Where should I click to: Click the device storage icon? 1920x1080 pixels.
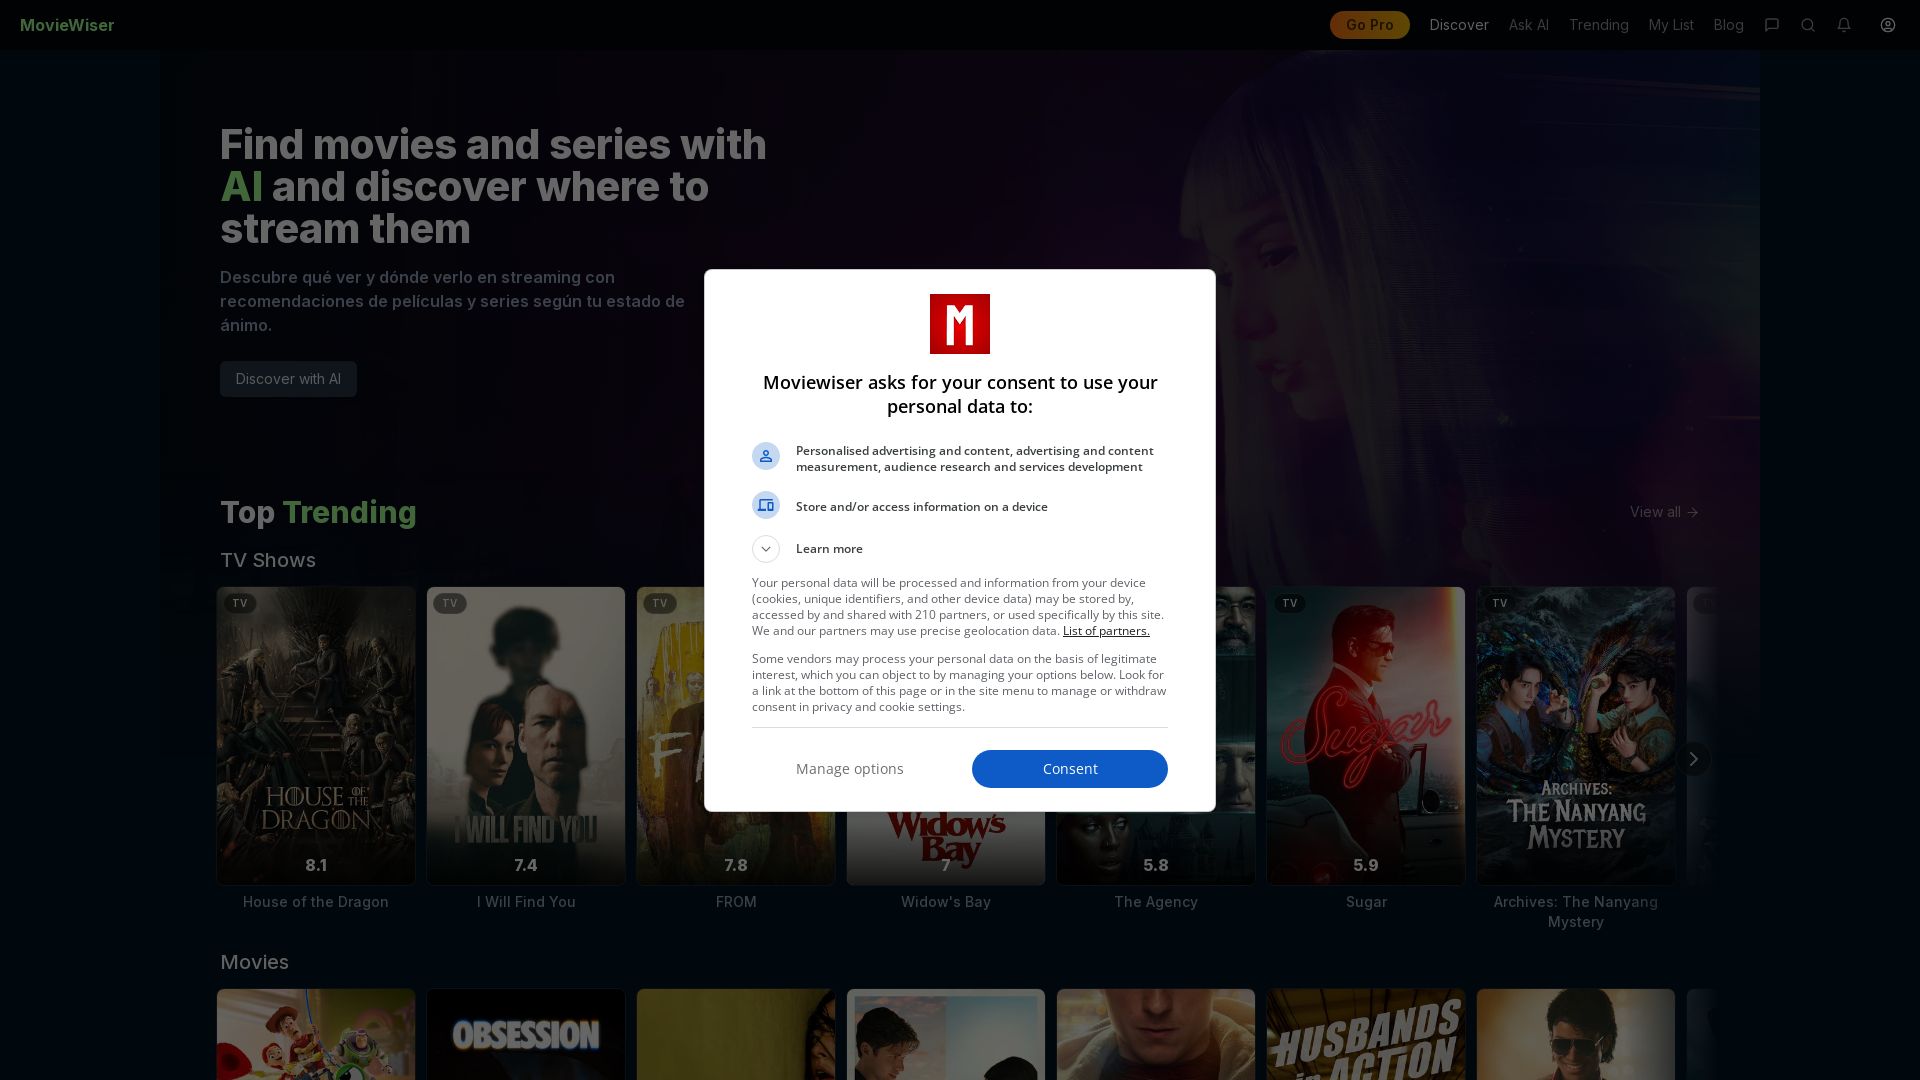click(766, 505)
